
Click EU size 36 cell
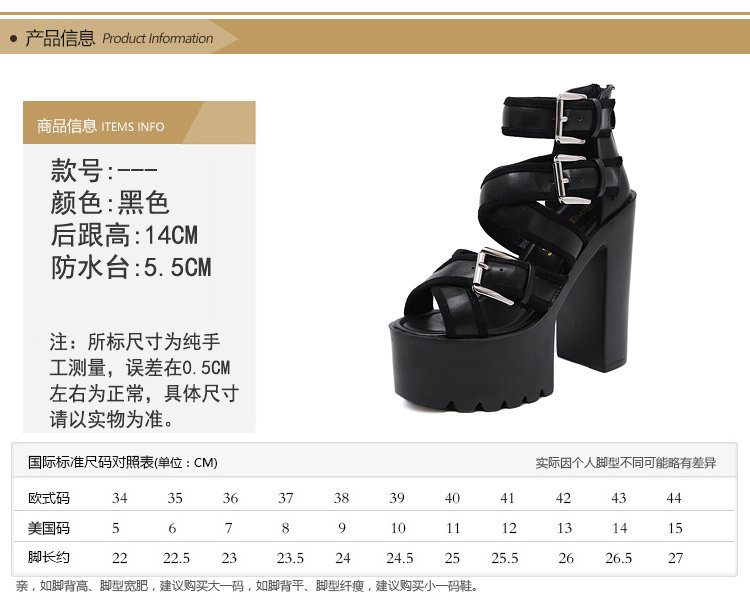230,498
